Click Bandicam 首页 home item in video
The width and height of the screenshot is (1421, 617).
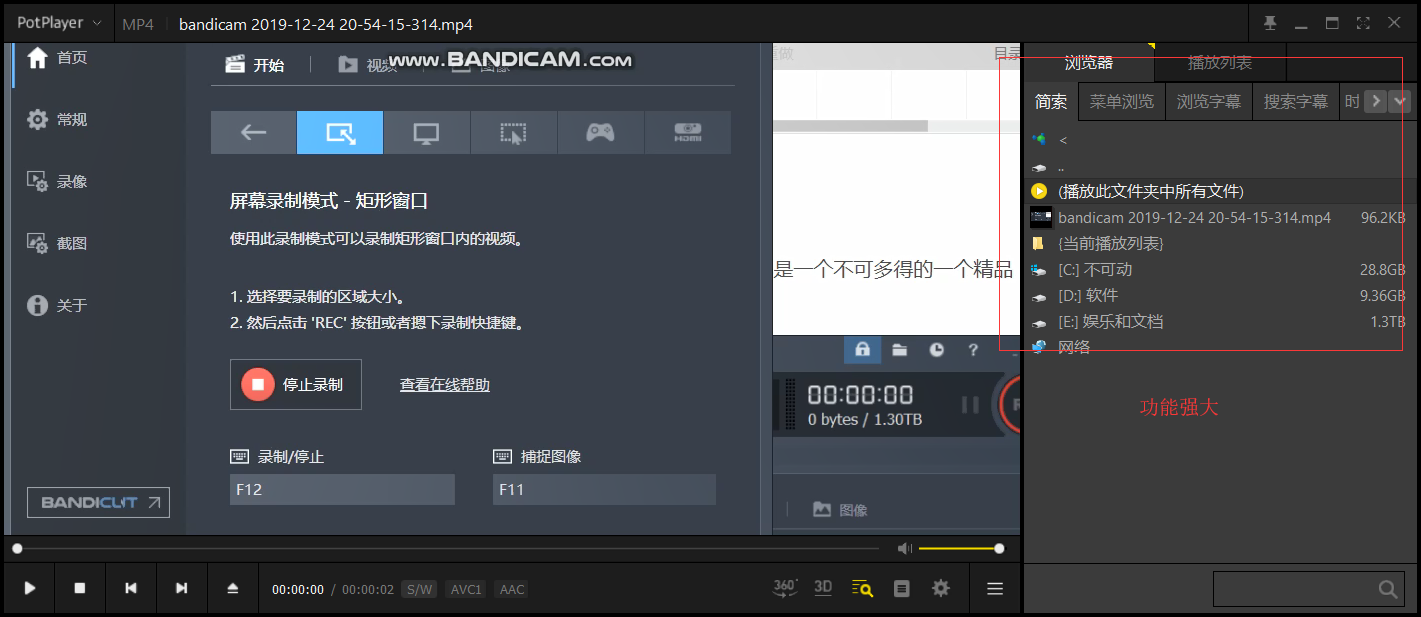point(58,58)
